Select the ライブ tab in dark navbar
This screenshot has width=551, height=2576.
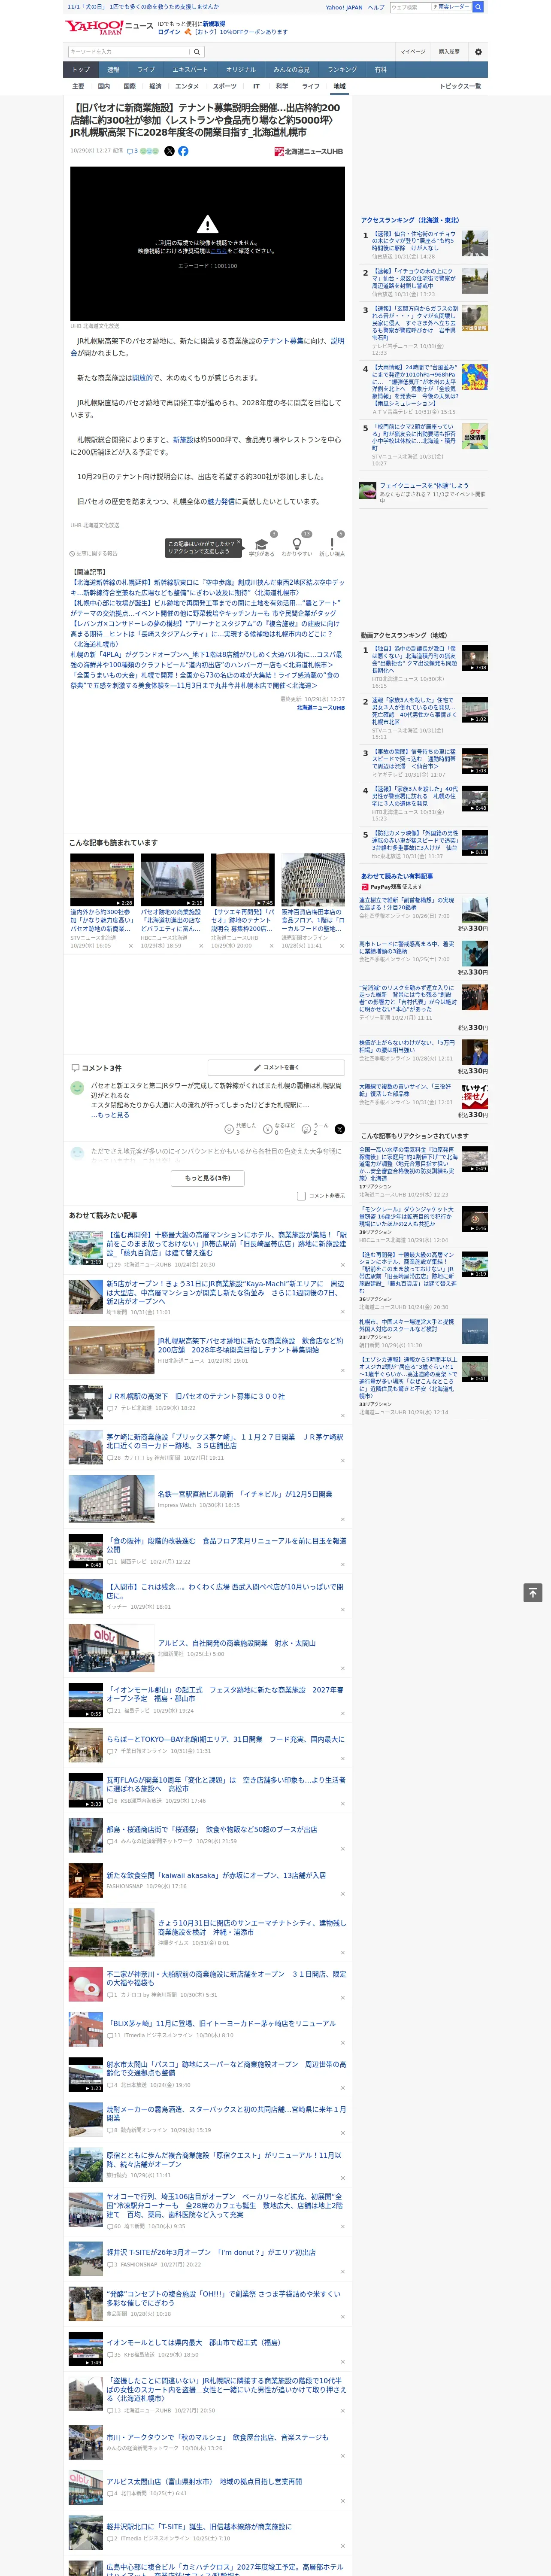(x=146, y=70)
